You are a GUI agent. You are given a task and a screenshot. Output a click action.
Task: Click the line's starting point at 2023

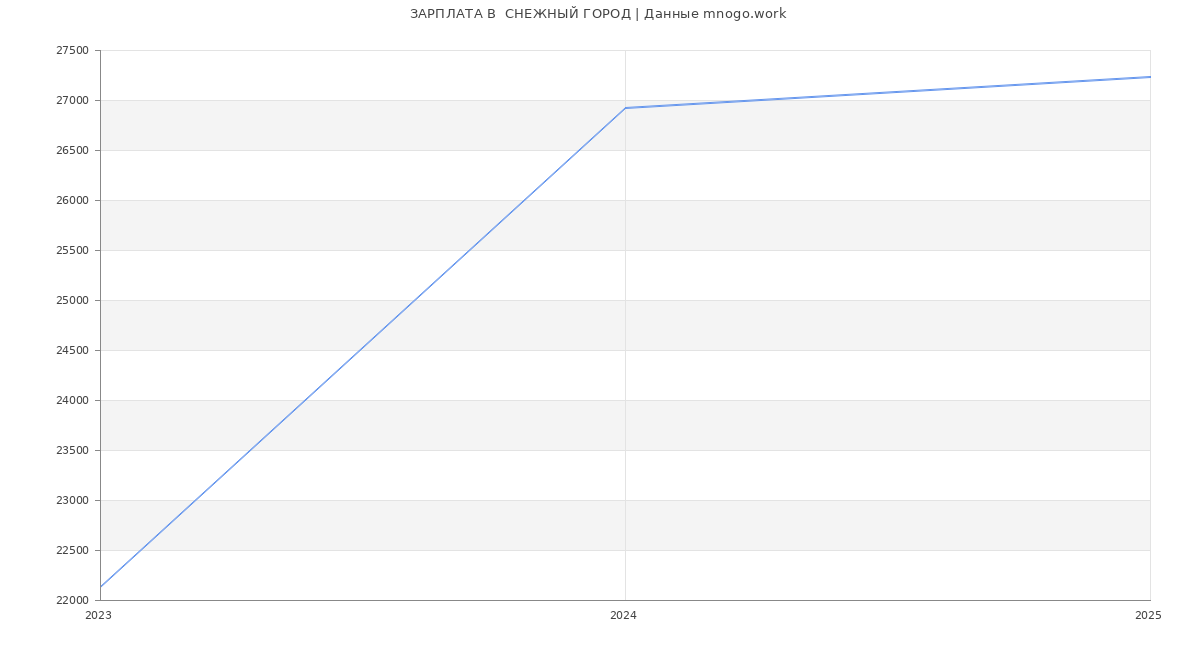101,586
